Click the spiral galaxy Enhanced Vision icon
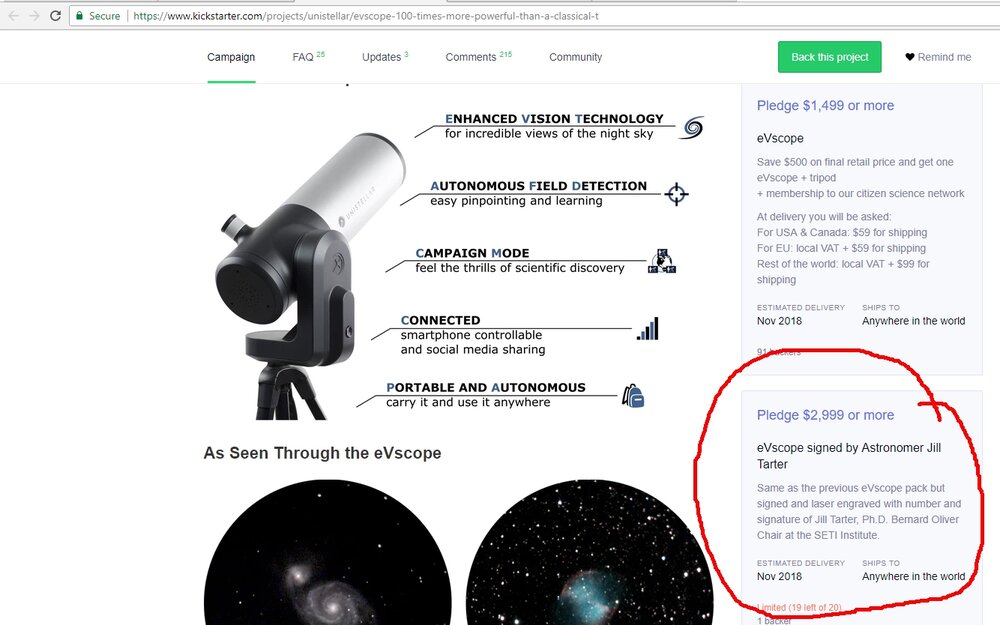Screen dimensions: 1000x625 point(693,127)
